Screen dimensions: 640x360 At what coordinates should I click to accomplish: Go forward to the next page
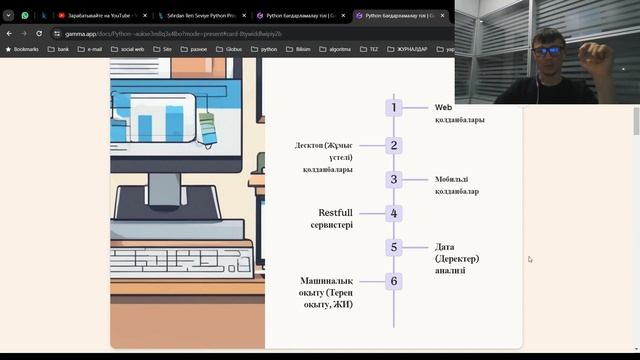(24, 33)
